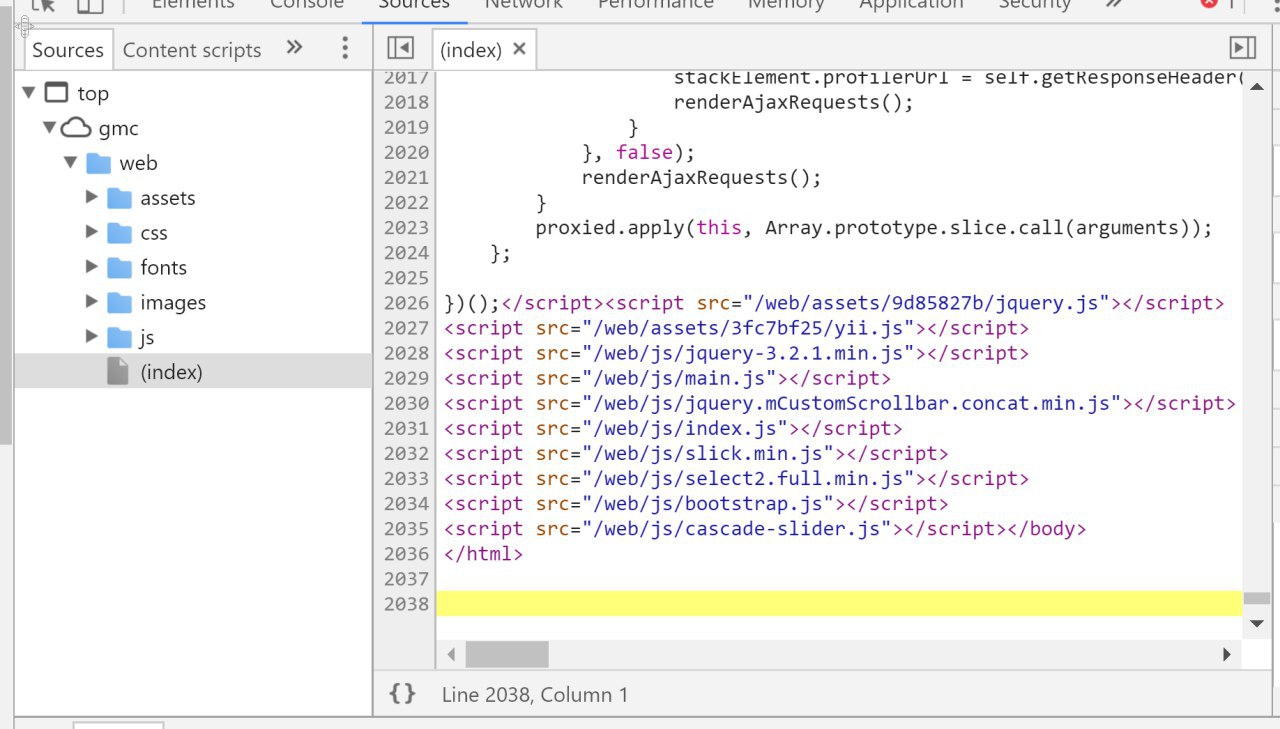Click the top frame window icon
Screen dimensions: 1280x729
[x=57, y=93]
